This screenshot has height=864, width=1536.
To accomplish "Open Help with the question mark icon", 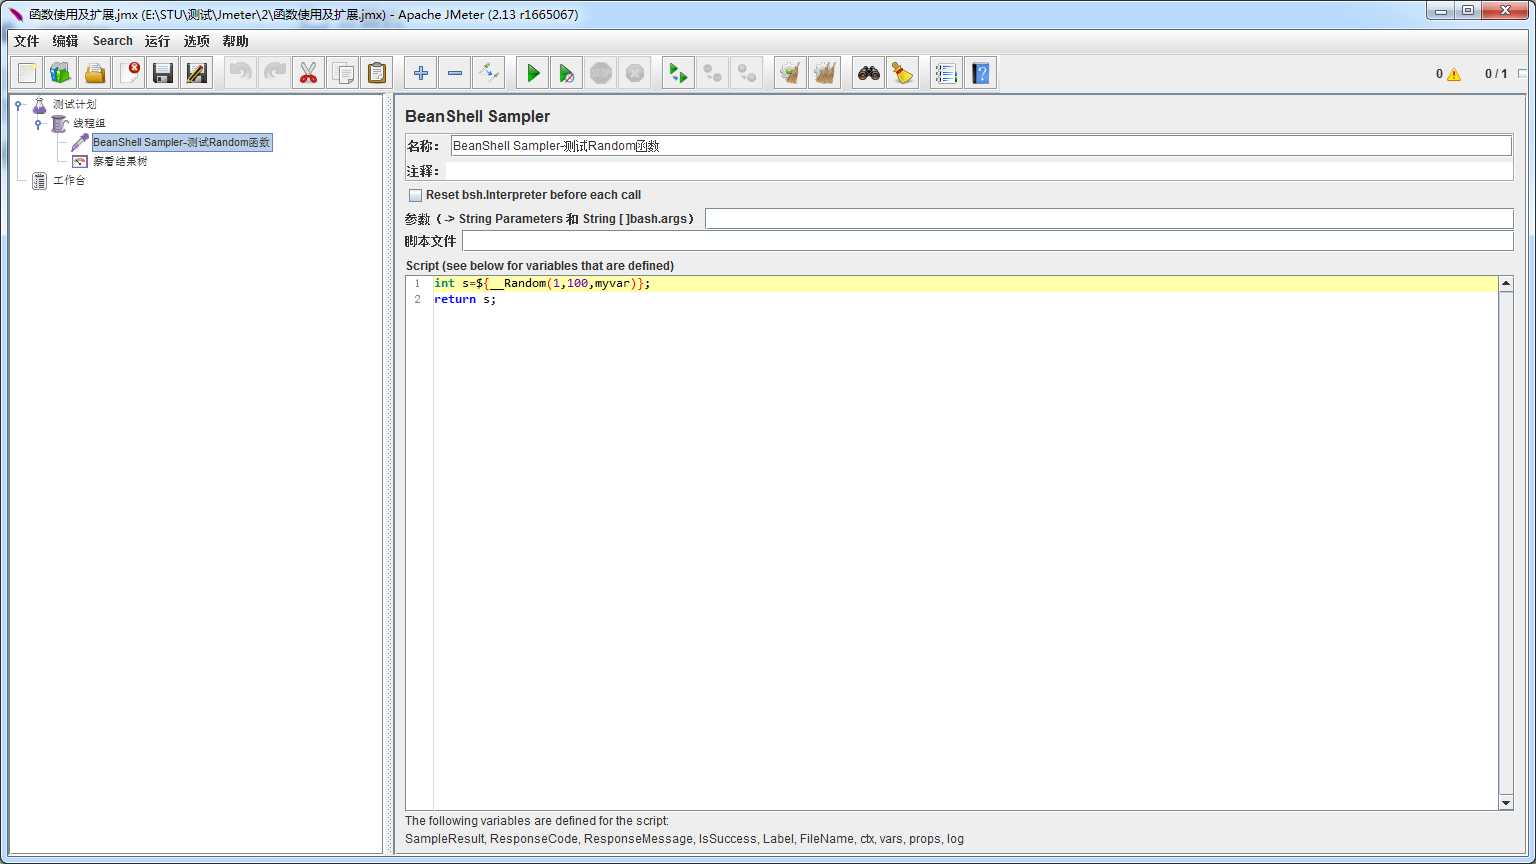I will (x=981, y=73).
